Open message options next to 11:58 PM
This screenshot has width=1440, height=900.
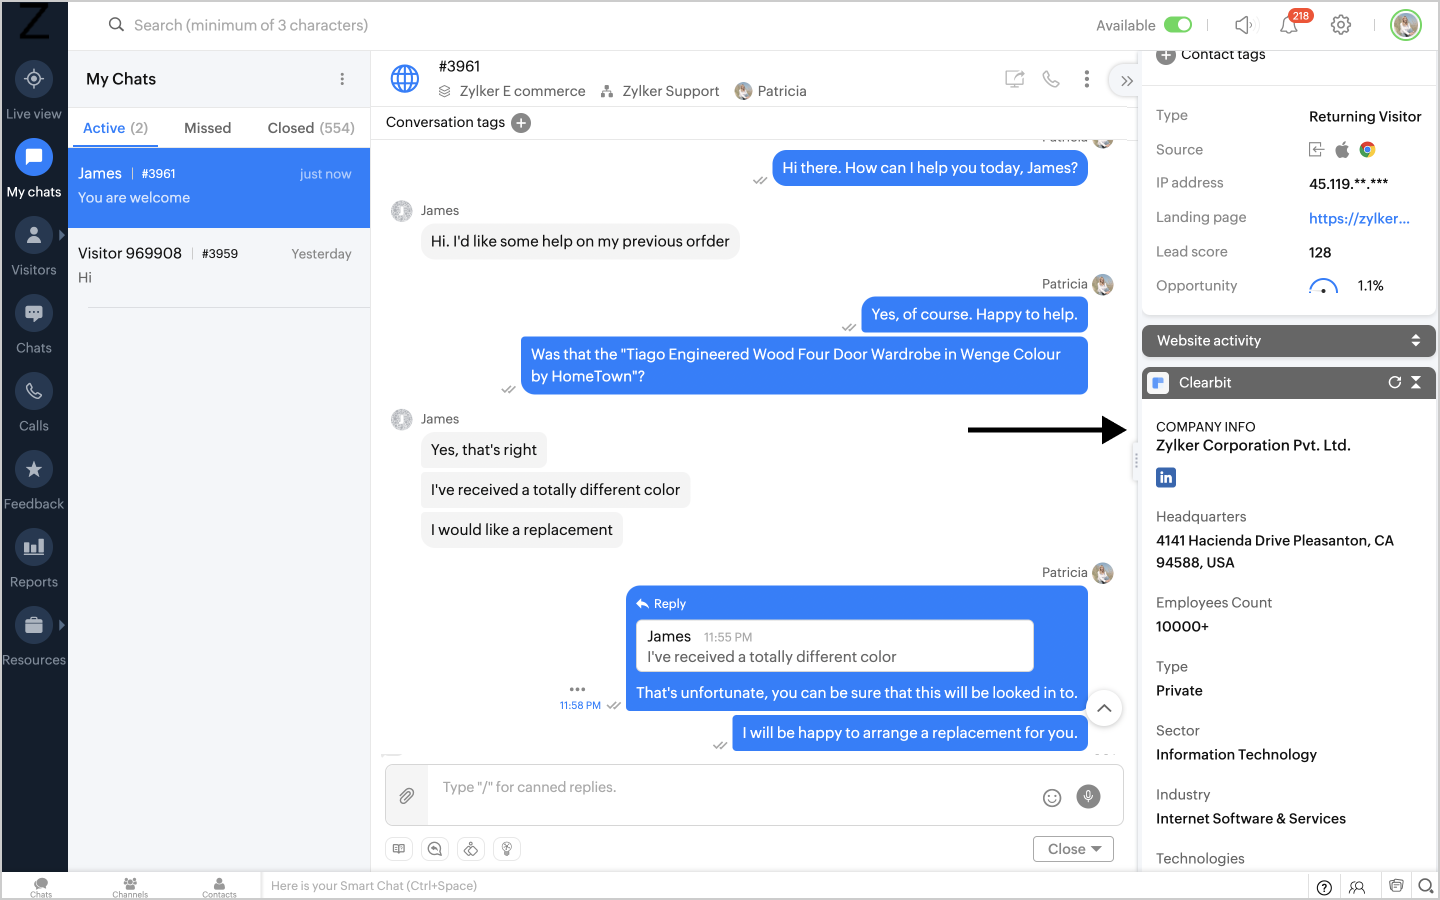[x=577, y=689]
